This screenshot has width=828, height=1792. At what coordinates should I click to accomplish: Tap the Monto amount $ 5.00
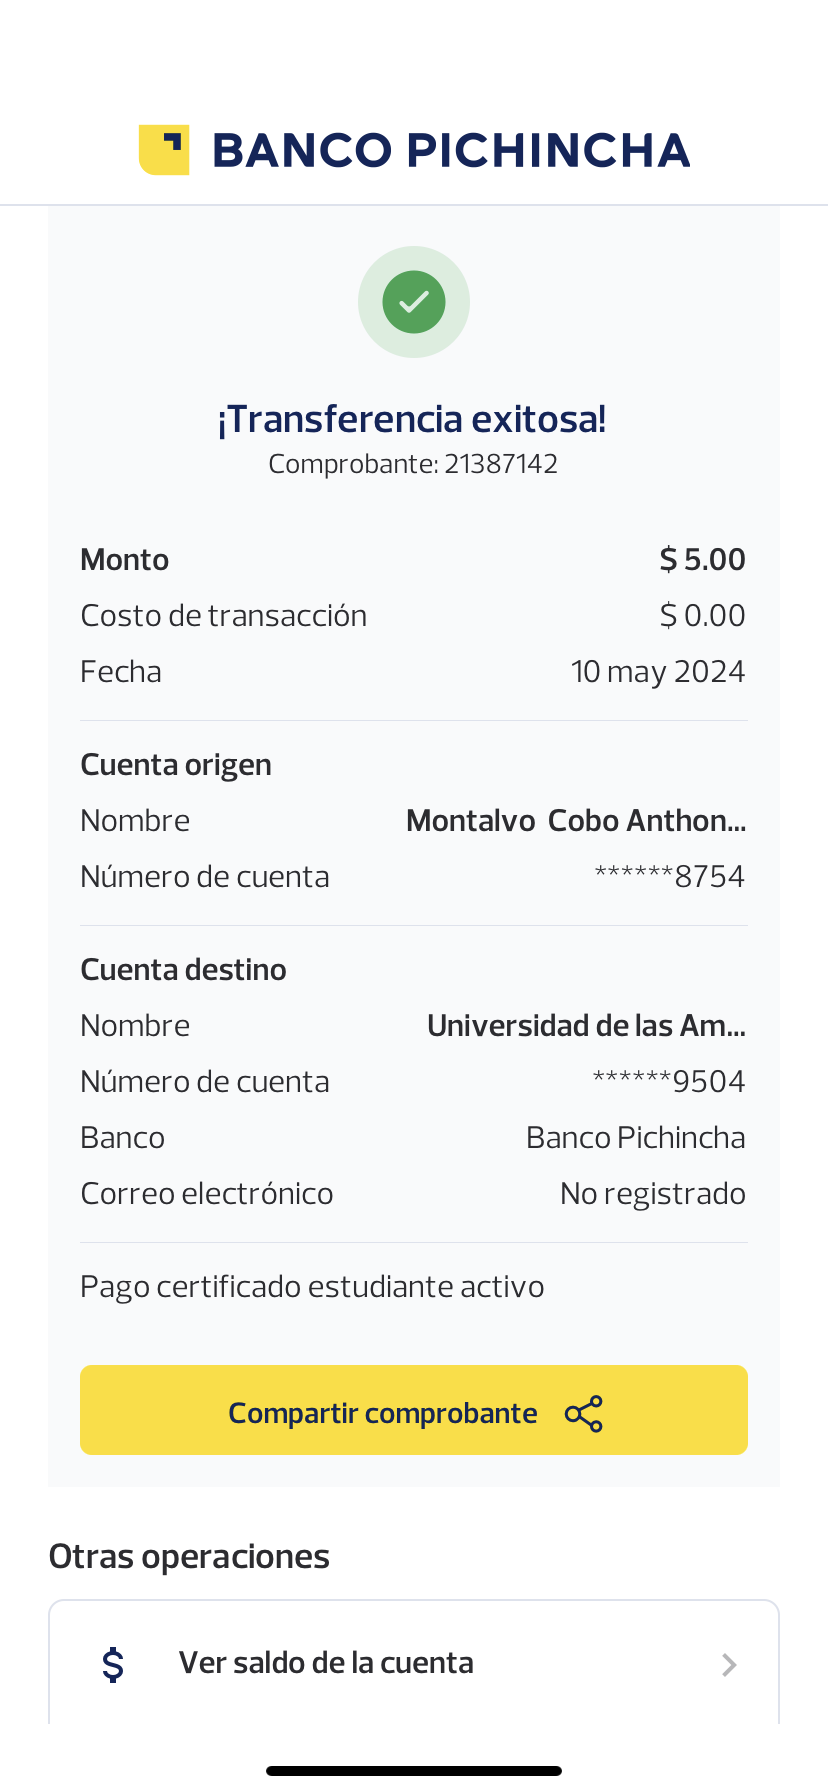[x=702, y=560]
